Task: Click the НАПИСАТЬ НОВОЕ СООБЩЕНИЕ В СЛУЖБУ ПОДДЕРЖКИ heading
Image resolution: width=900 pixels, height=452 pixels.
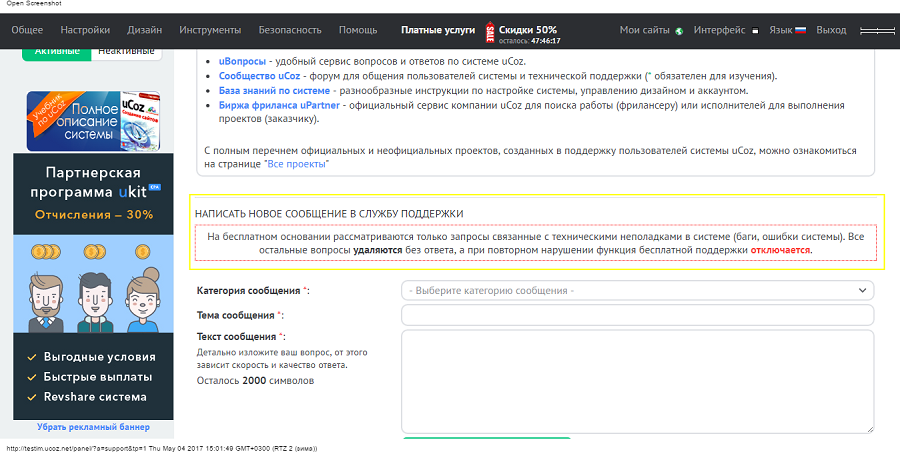Action: point(329,214)
